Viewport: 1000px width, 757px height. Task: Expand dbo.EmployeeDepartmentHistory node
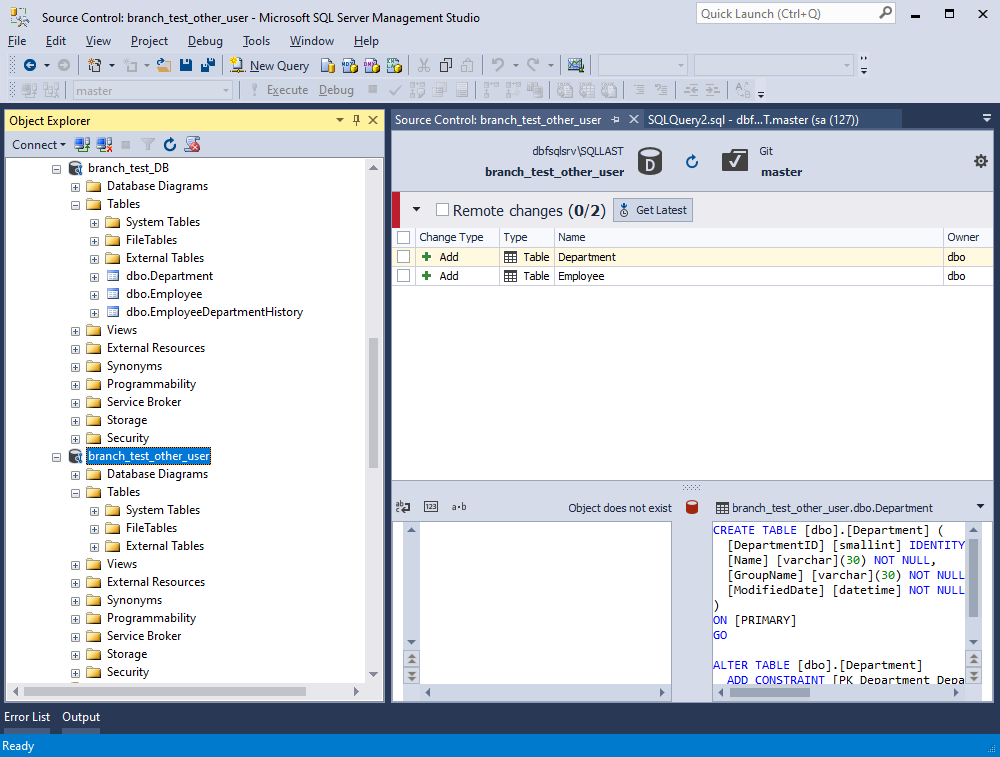pos(94,313)
